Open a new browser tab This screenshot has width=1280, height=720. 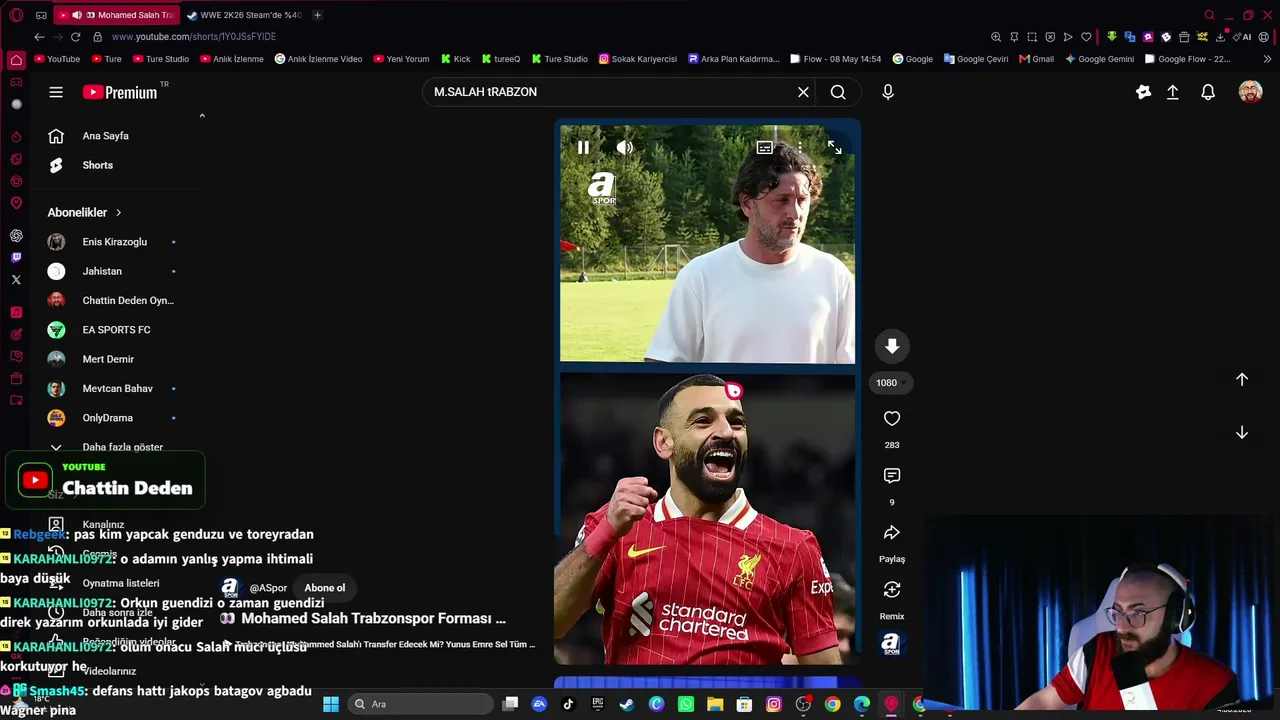317,15
